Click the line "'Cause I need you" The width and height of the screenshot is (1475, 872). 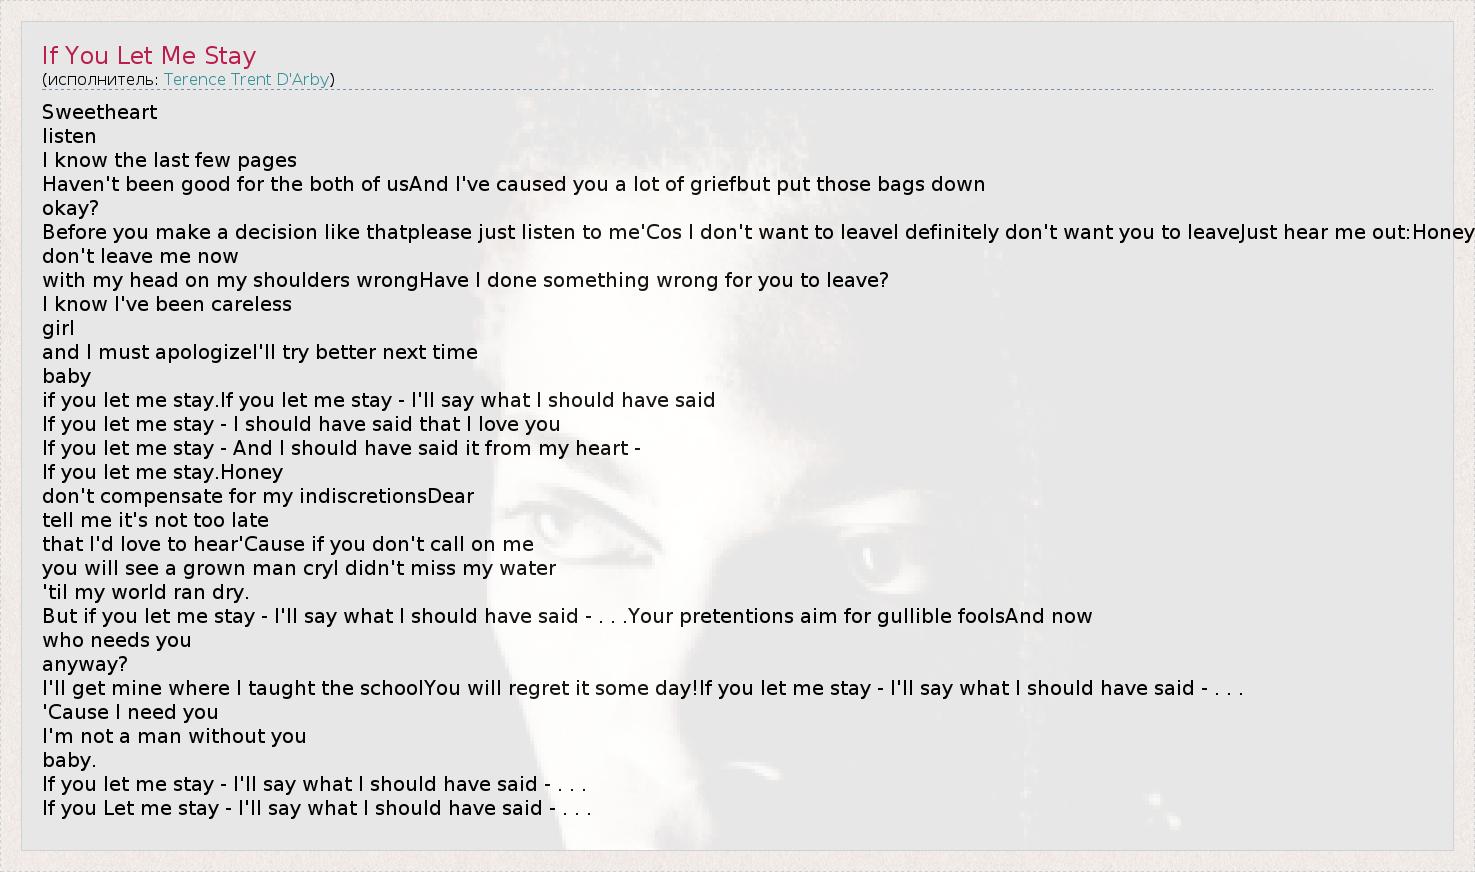point(130,712)
